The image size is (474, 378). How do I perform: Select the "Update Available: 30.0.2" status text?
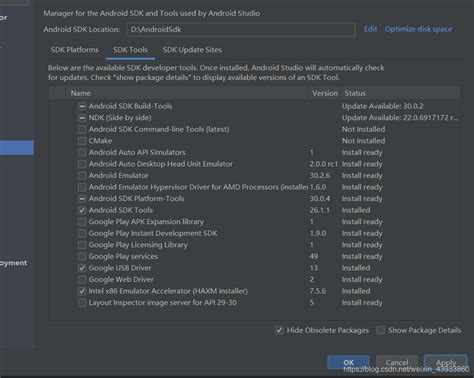383,106
